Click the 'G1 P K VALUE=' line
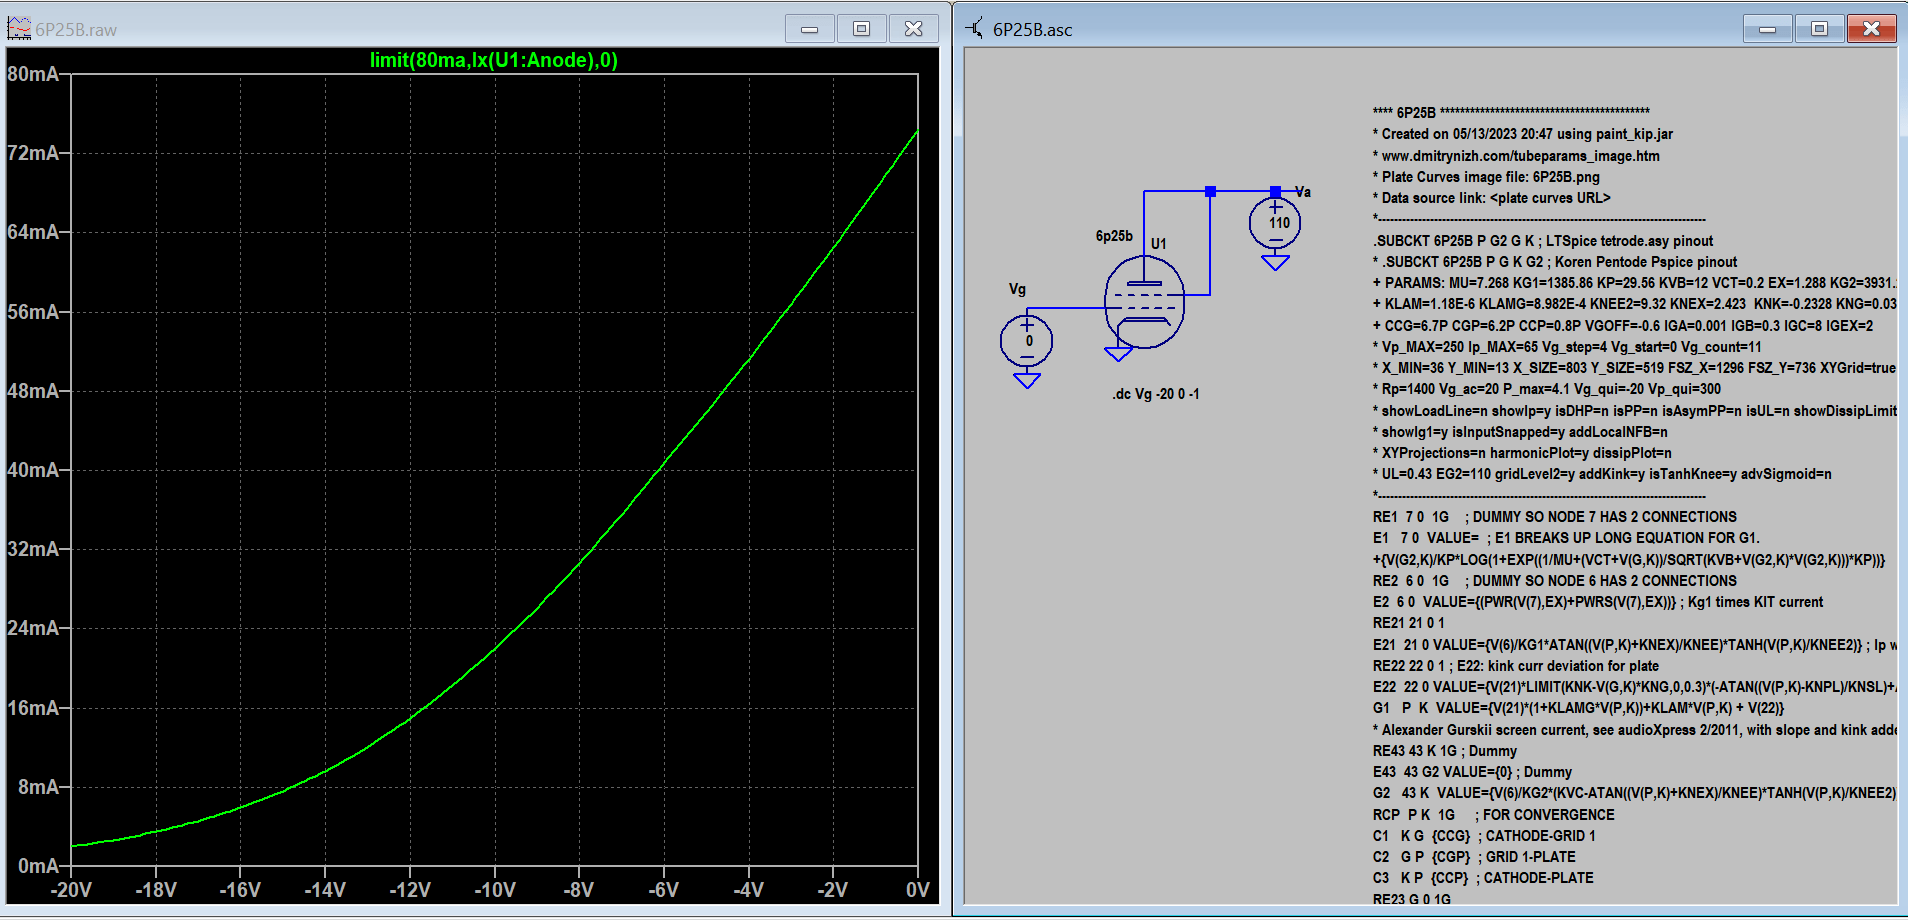Image resolution: width=1908 pixels, height=920 pixels. 1579,708
